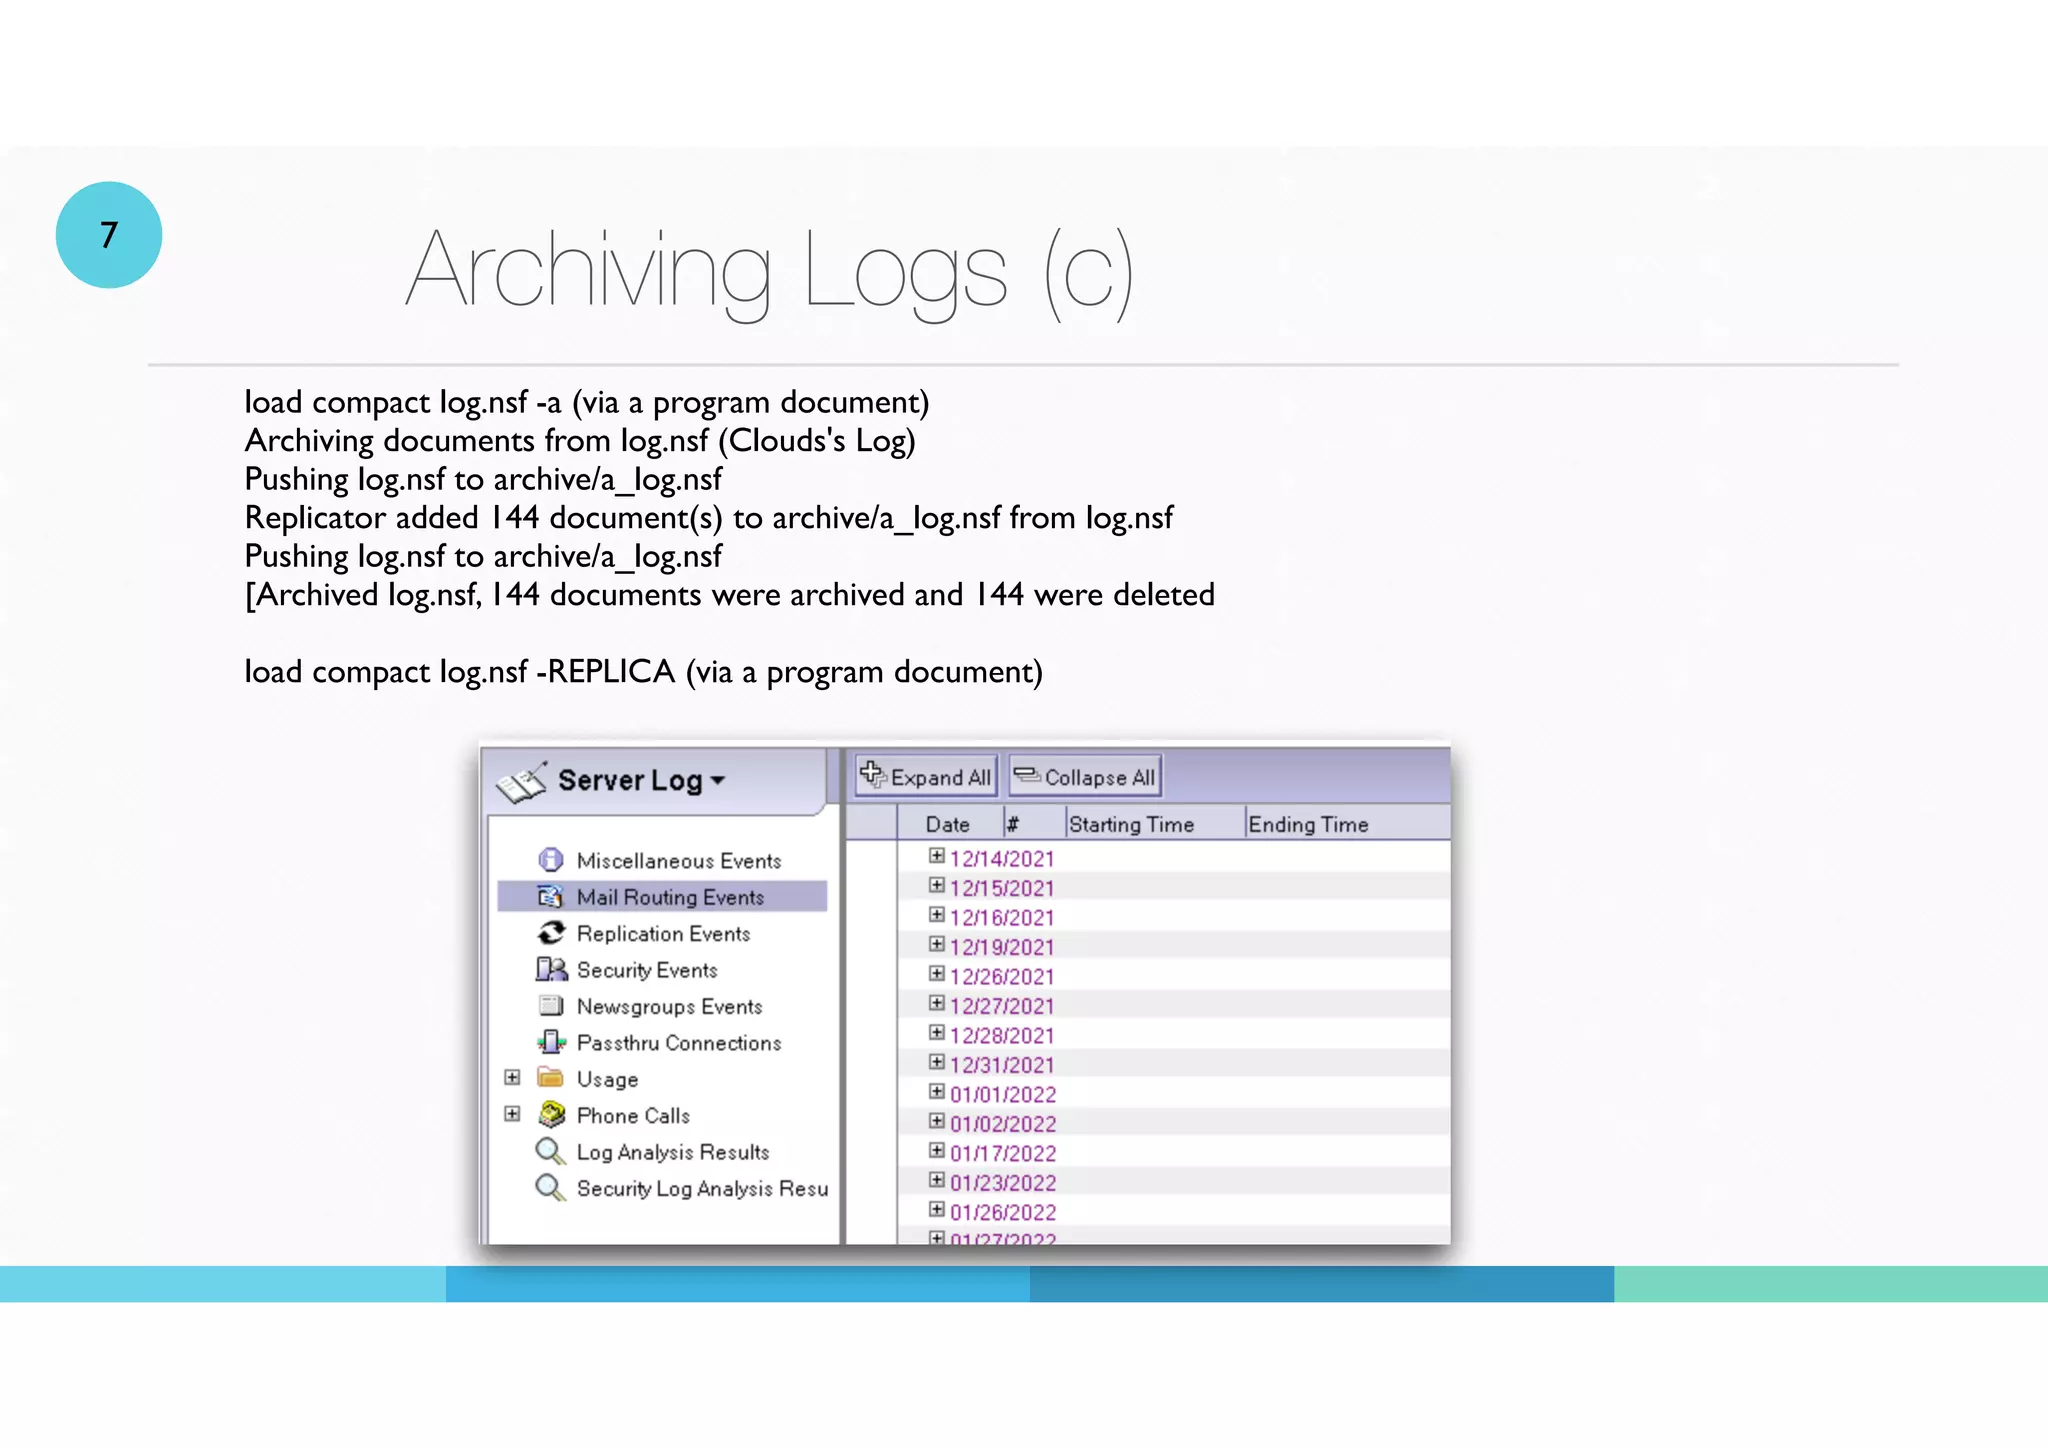Image resolution: width=2048 pixels, height=1448 pixels.
Task: Click the slide number 7 circle
Action: tap(109, 235)
